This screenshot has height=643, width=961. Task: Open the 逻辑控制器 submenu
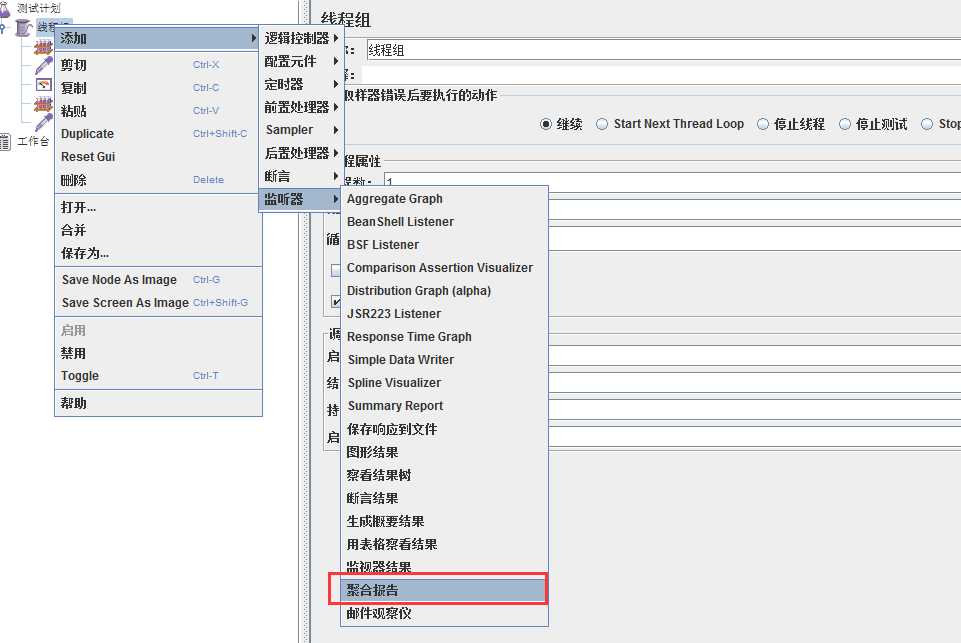coord(301,38)
